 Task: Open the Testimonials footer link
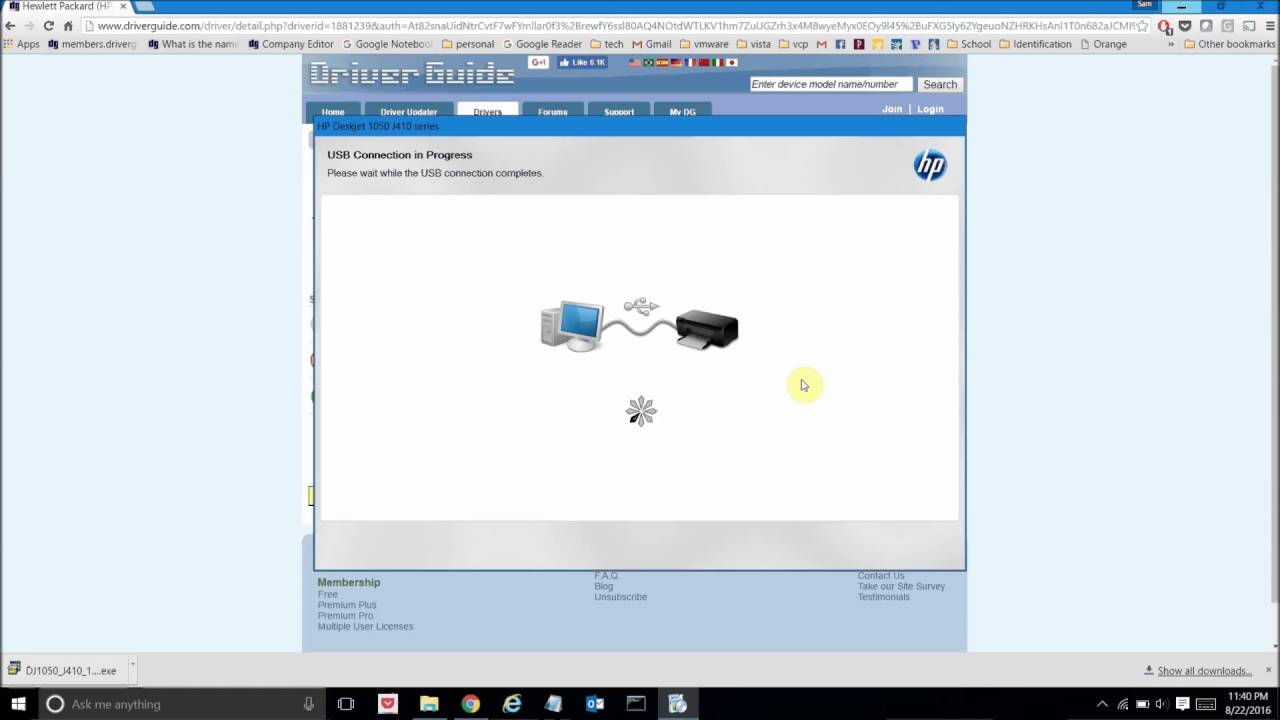[884, 597]
